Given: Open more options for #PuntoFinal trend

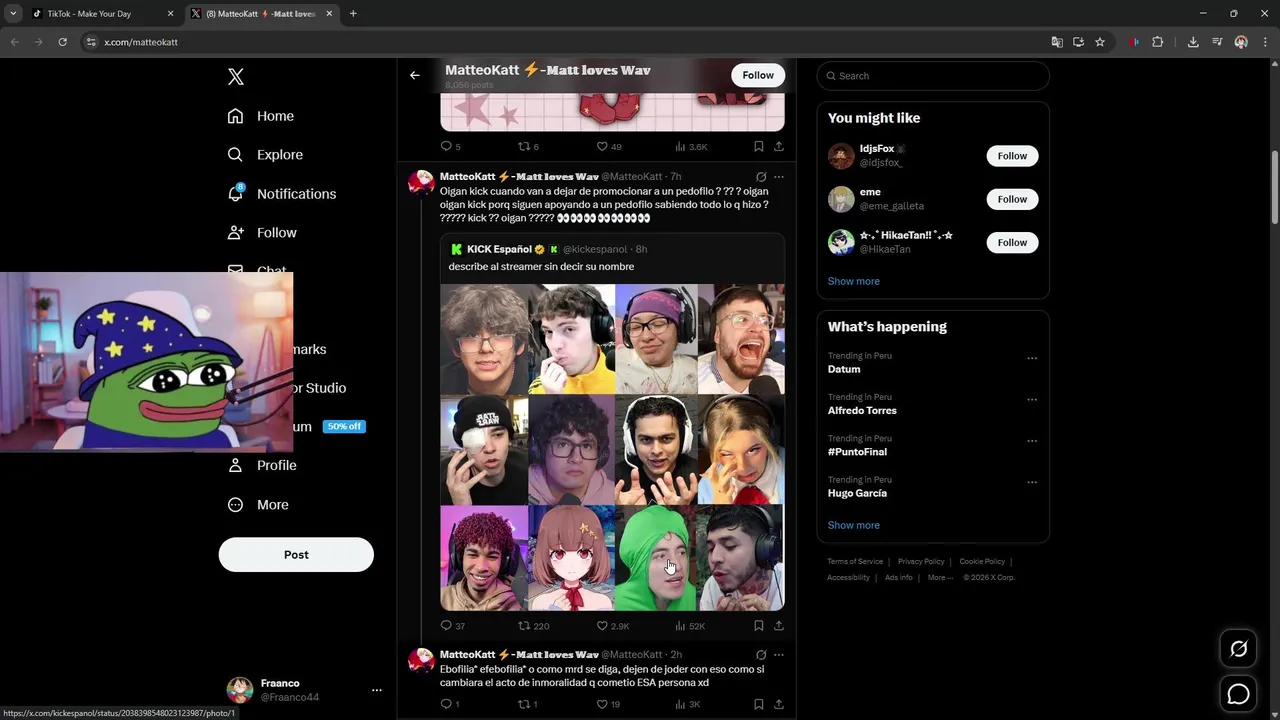Looking at the screenshot, I should click(1032, 441).
